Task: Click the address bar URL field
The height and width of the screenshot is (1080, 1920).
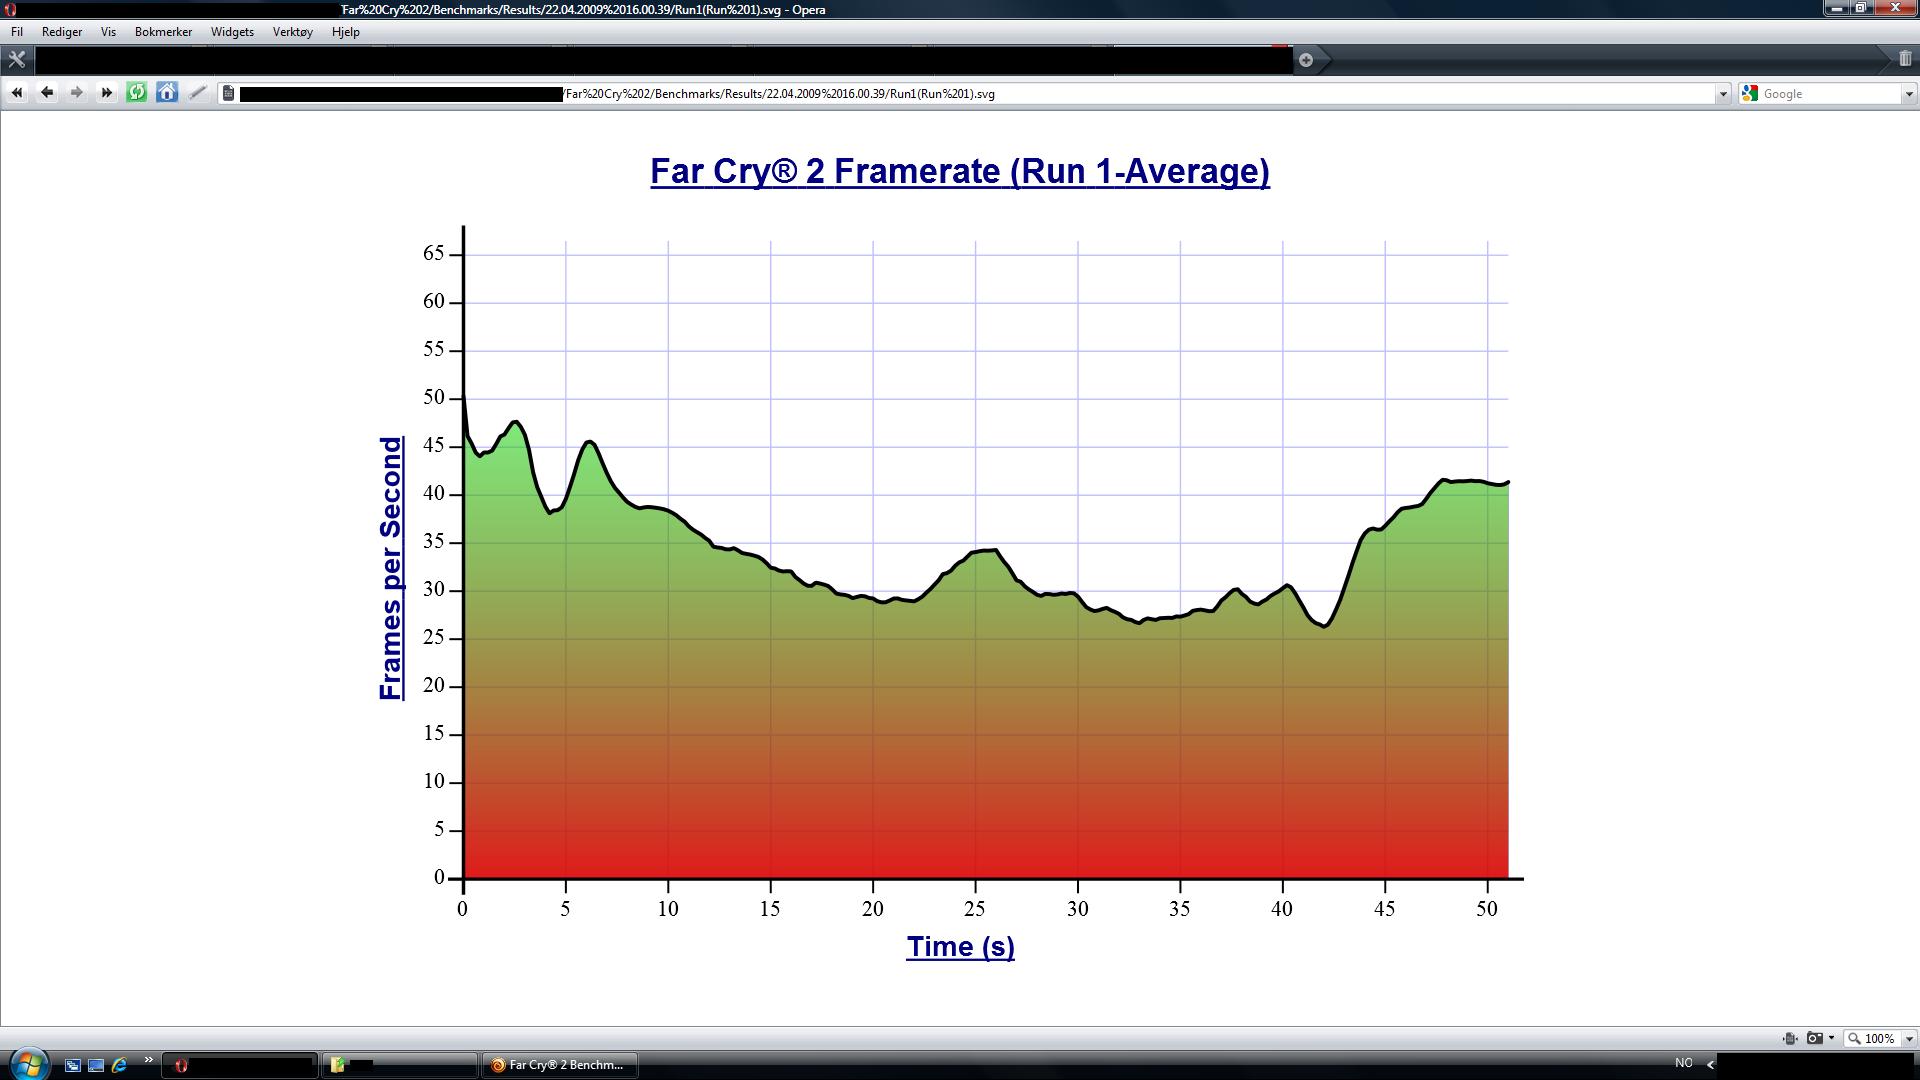Action: [x=975, y=94]
